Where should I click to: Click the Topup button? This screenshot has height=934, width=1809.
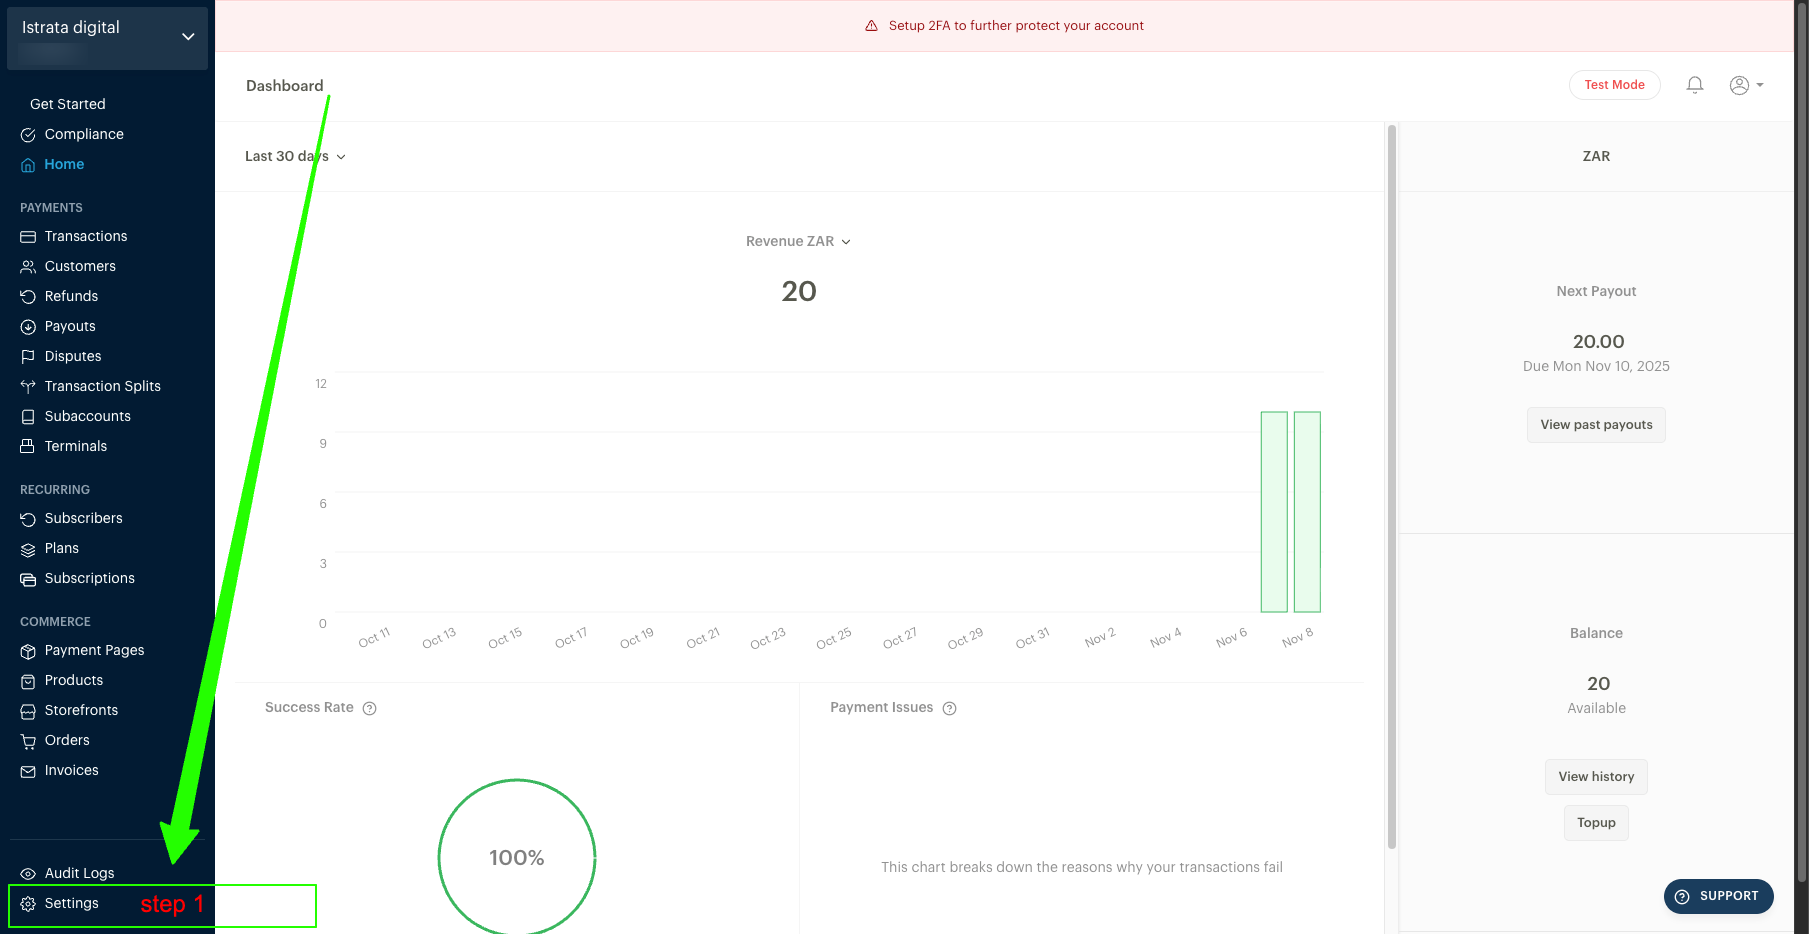pyautogui.click(x=1596, y=823)
